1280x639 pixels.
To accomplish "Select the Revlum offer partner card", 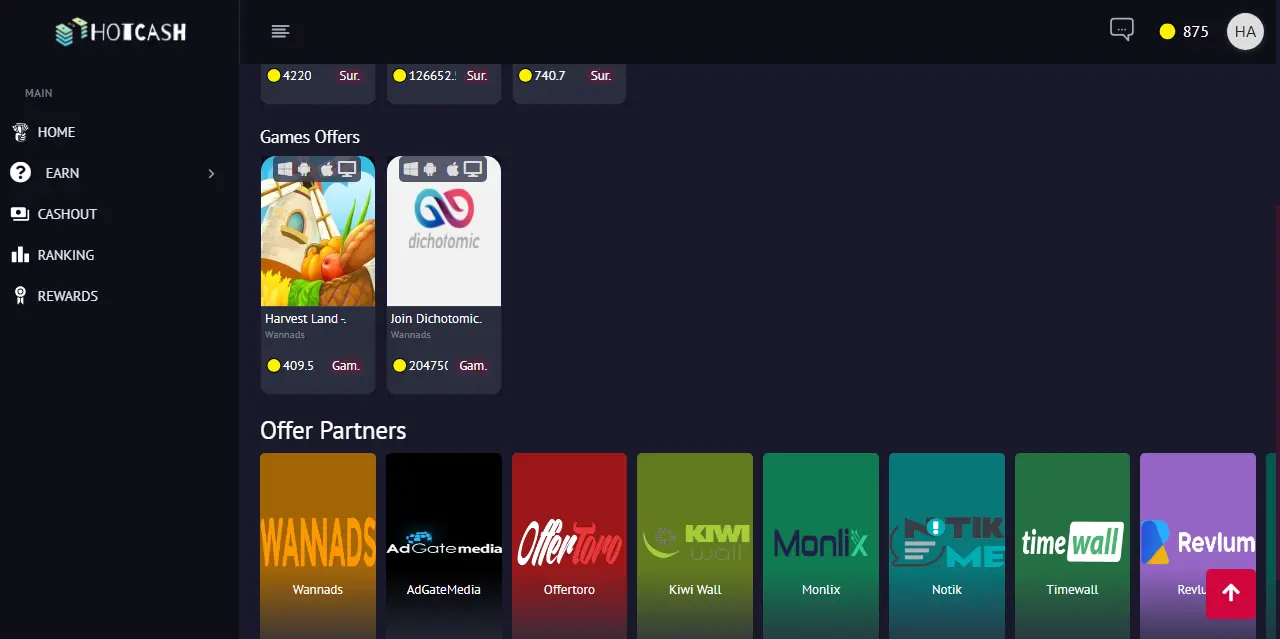I will pyautogui.click(x=1198, y=545).
